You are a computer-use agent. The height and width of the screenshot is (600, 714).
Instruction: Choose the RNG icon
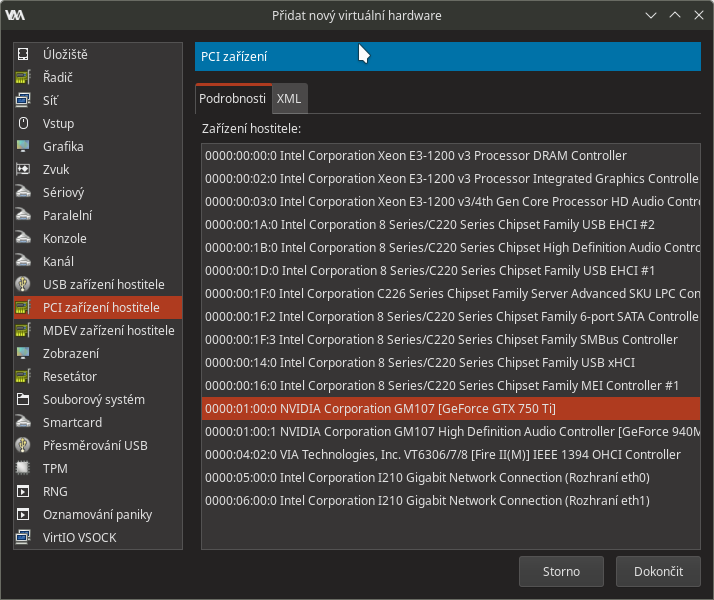pos(23,491)
